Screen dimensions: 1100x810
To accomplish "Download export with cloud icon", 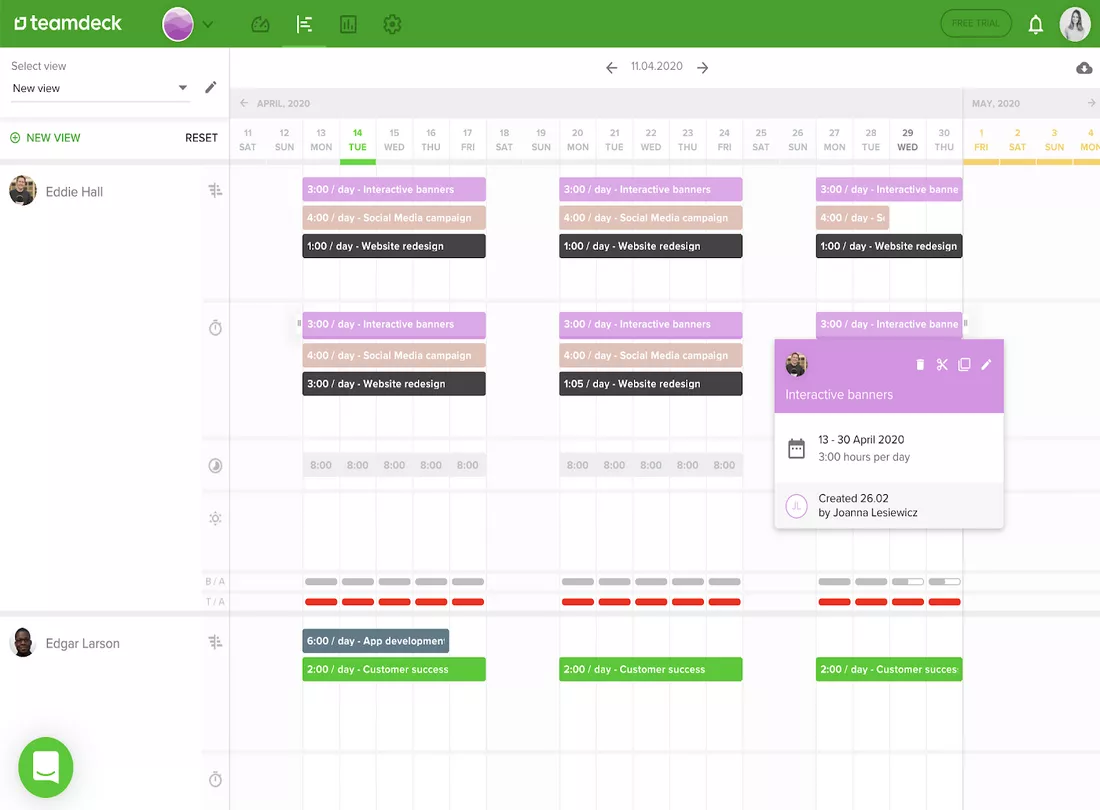I will 1084,68.
